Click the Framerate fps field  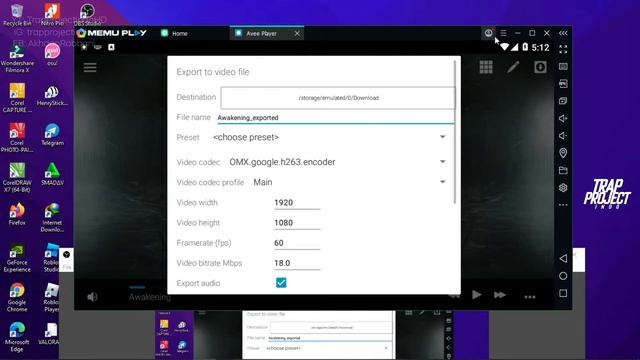click(x=297, y=243)
